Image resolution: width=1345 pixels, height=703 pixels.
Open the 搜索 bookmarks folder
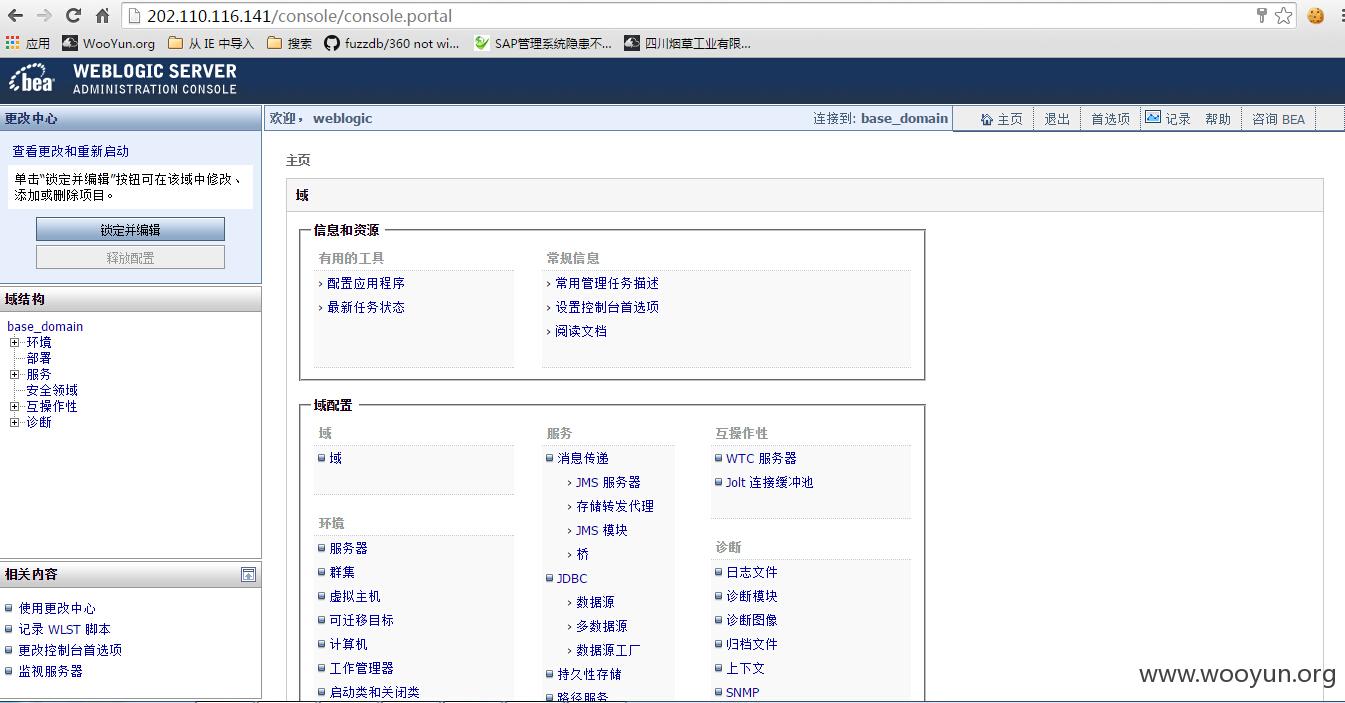[290, 43]
